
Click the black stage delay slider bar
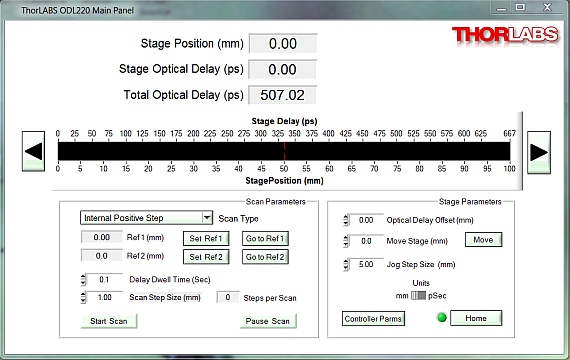coord(284,151)
